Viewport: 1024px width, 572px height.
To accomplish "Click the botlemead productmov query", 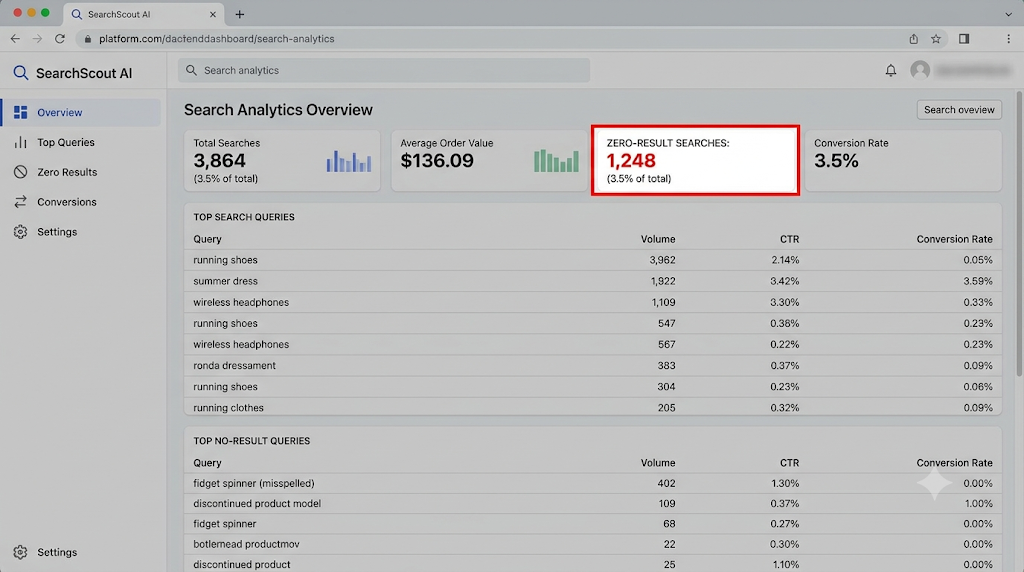I will coord(246,544).
